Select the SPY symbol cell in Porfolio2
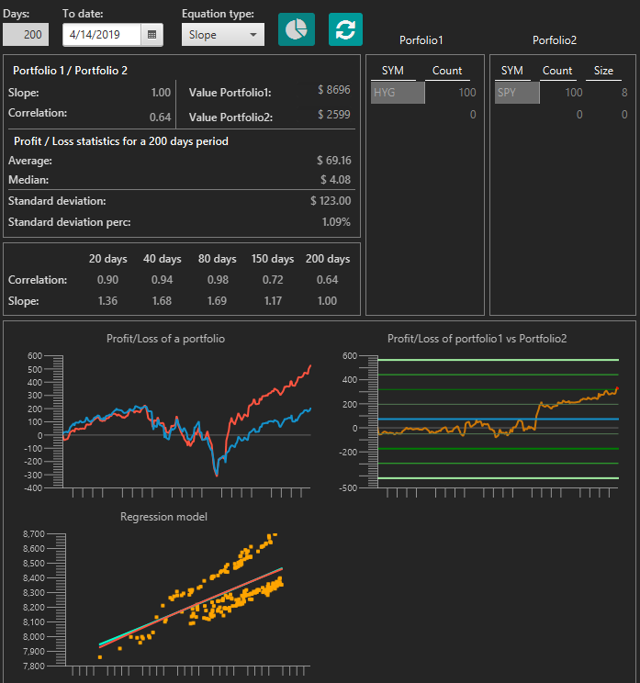640x683 pixels. click(517, 92)
